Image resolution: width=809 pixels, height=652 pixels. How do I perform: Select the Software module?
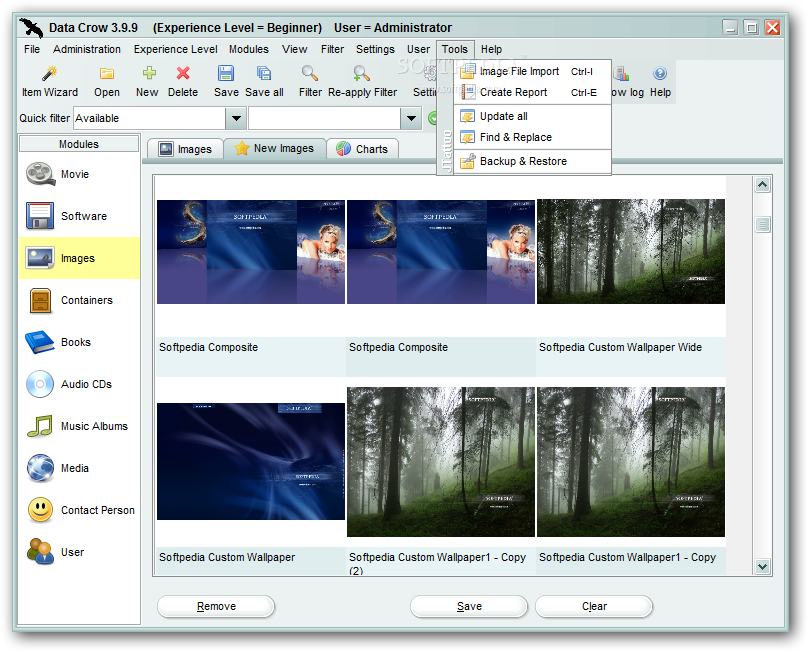click(x=79, y=216)
